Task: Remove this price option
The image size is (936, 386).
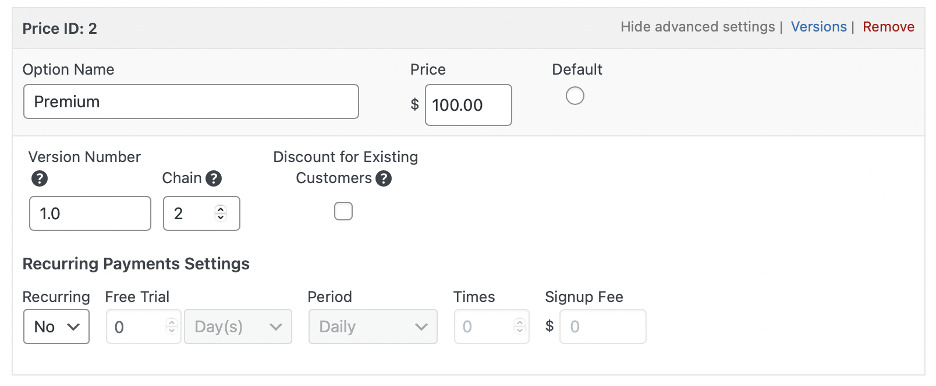Action: 888,27
